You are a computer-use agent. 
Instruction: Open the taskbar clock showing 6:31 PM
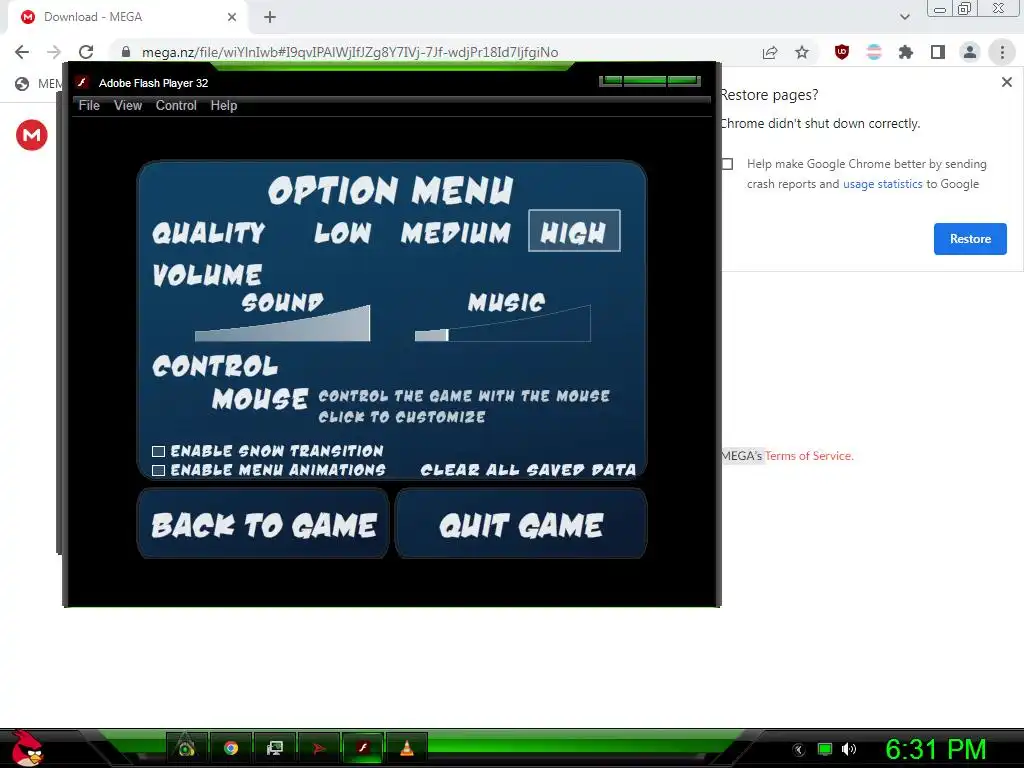pyautogui.click(x=936, y=749)
